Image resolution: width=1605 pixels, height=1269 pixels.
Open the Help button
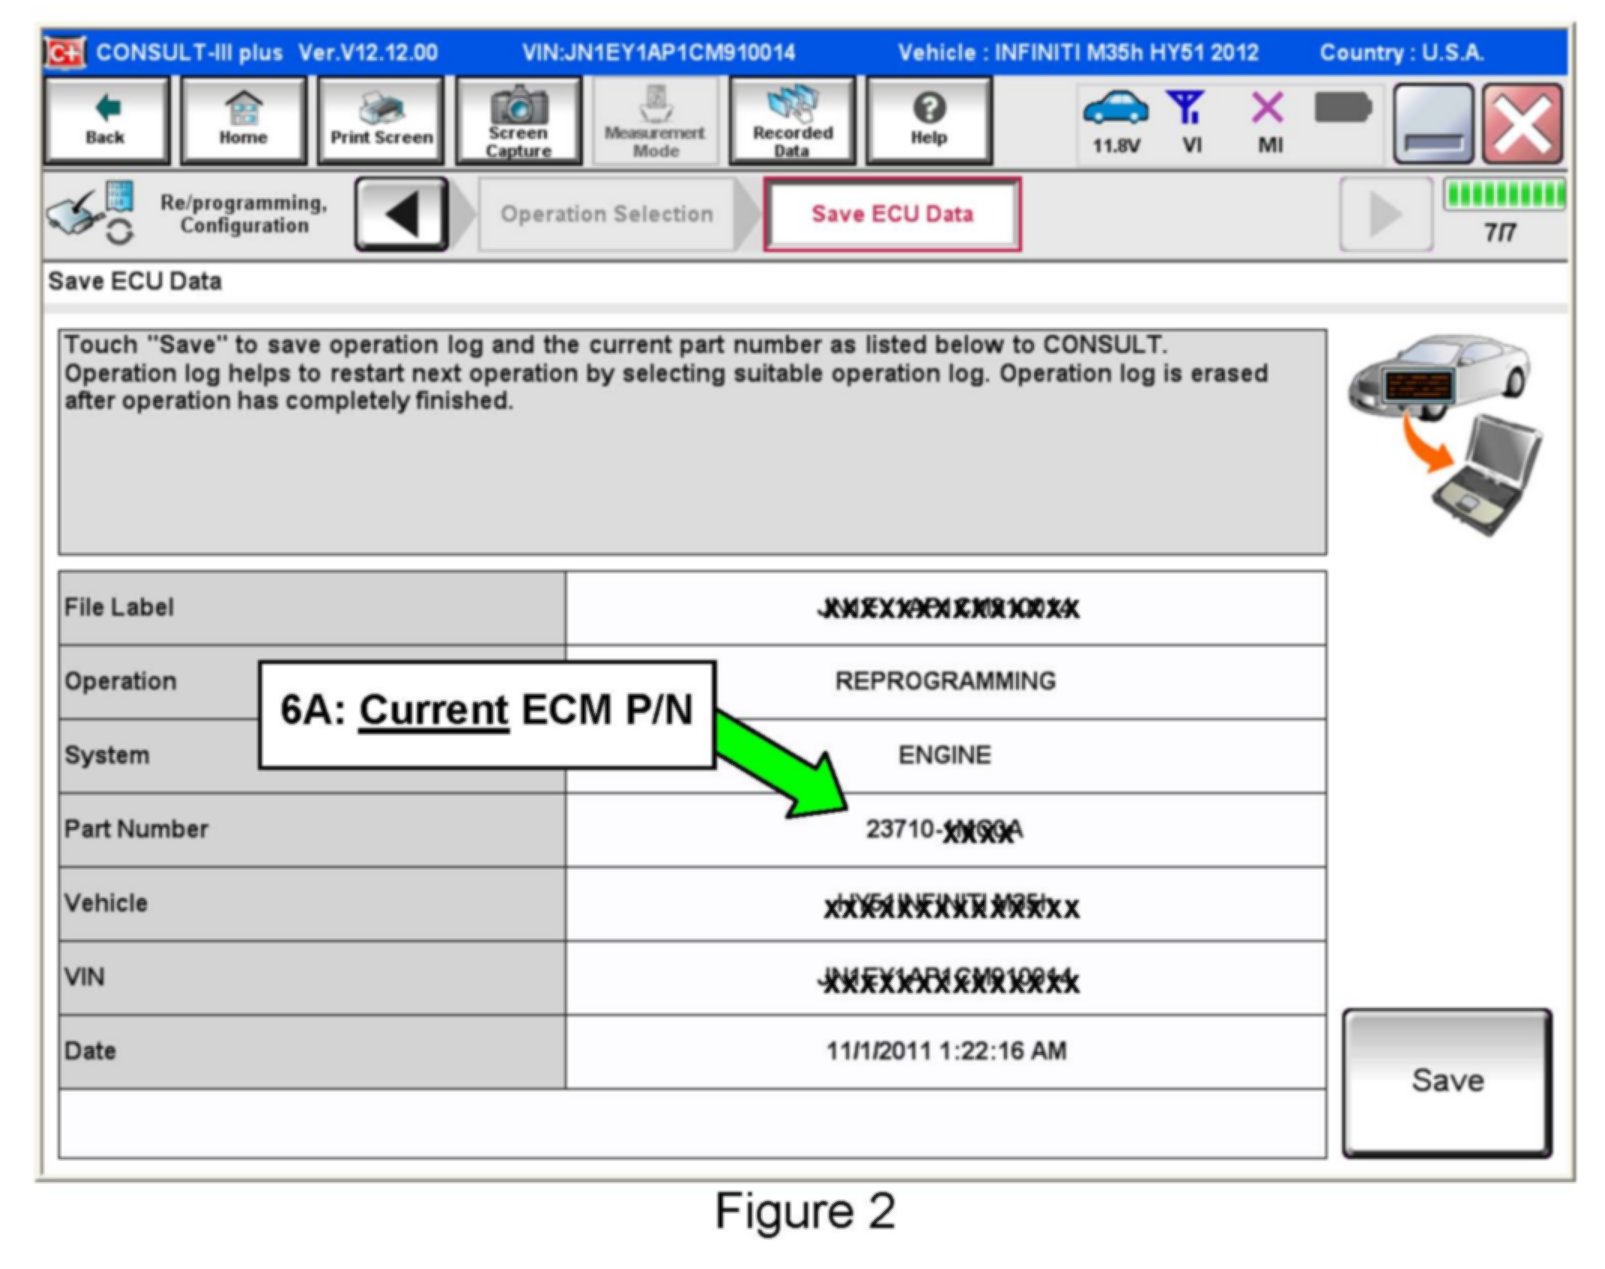click(x=929, y=121)
